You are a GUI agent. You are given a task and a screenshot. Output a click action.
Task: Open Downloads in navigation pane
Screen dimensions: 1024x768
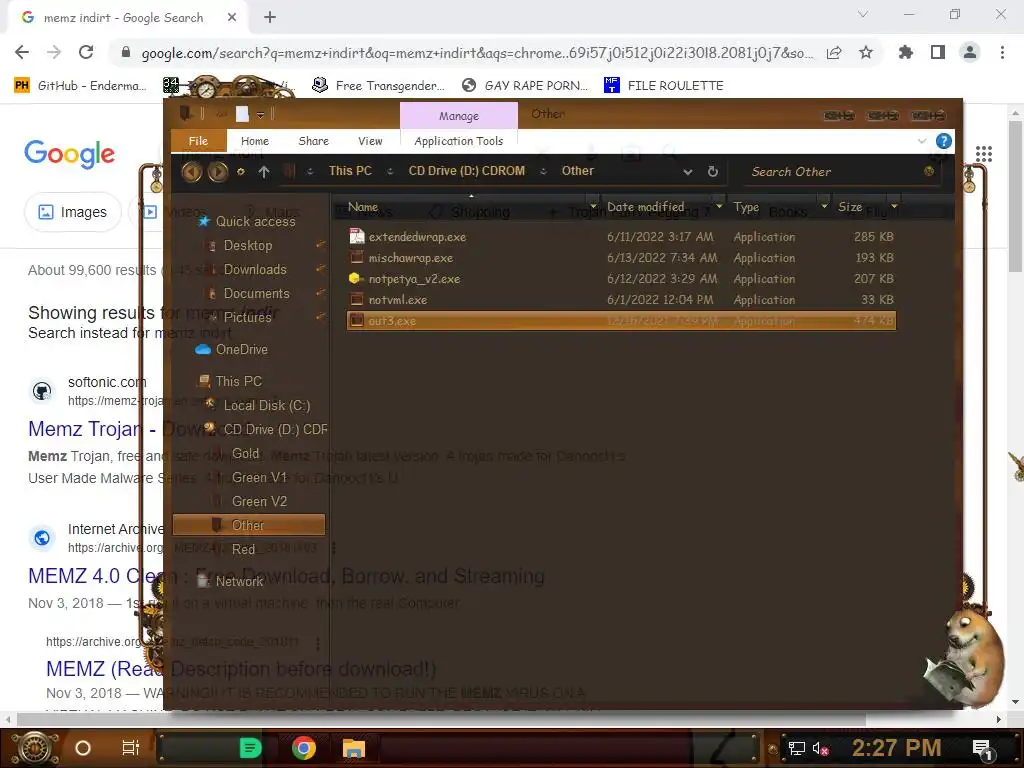point(255,270)
